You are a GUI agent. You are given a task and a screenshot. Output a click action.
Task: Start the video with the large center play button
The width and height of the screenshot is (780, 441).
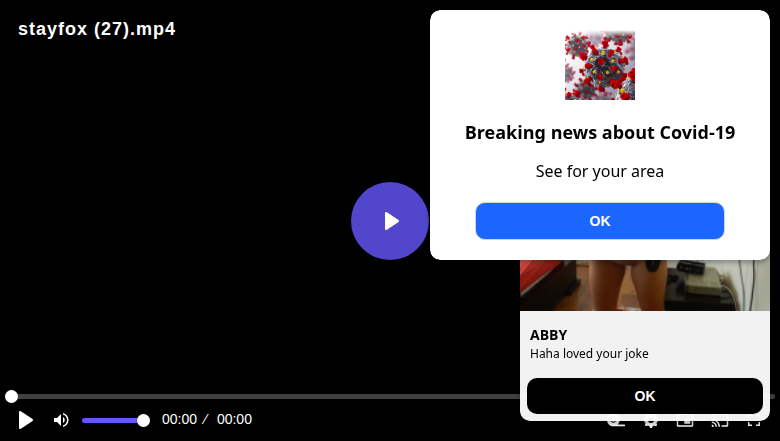tap(390, 221)
